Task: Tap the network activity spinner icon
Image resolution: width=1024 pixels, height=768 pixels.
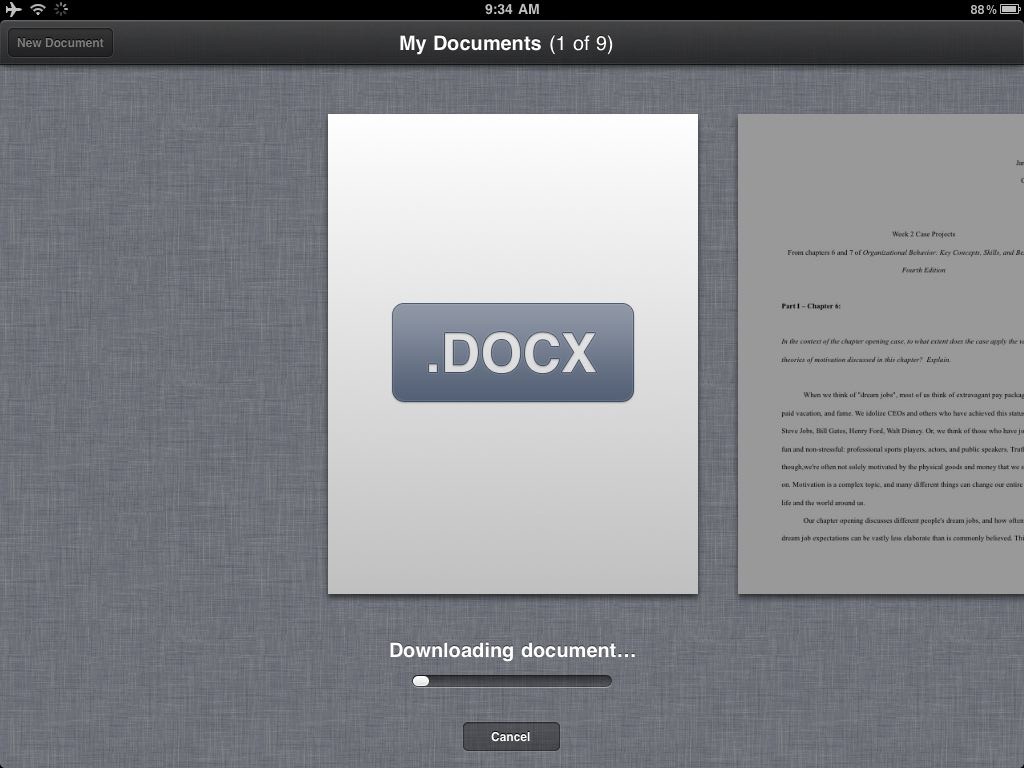Action: (61, 9)
